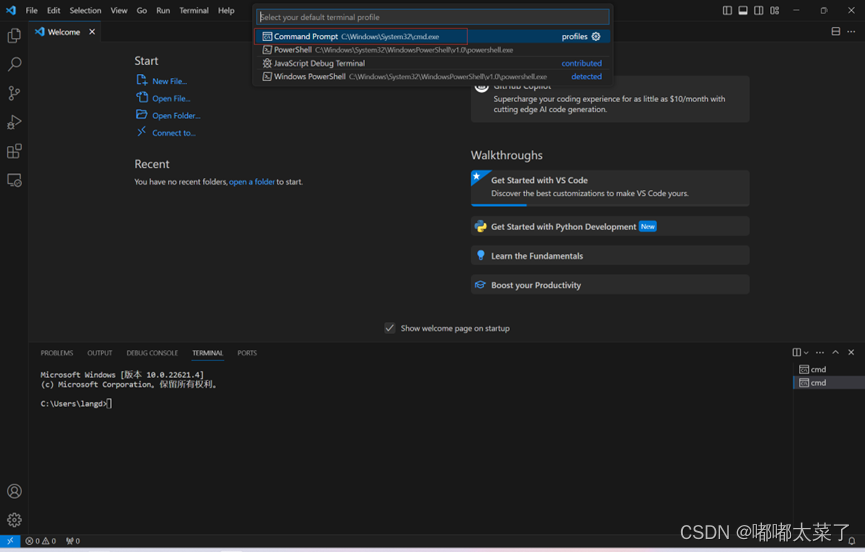Open the Run menu
The height and width of the screenshot is (552, 865).
pos(163,10)
